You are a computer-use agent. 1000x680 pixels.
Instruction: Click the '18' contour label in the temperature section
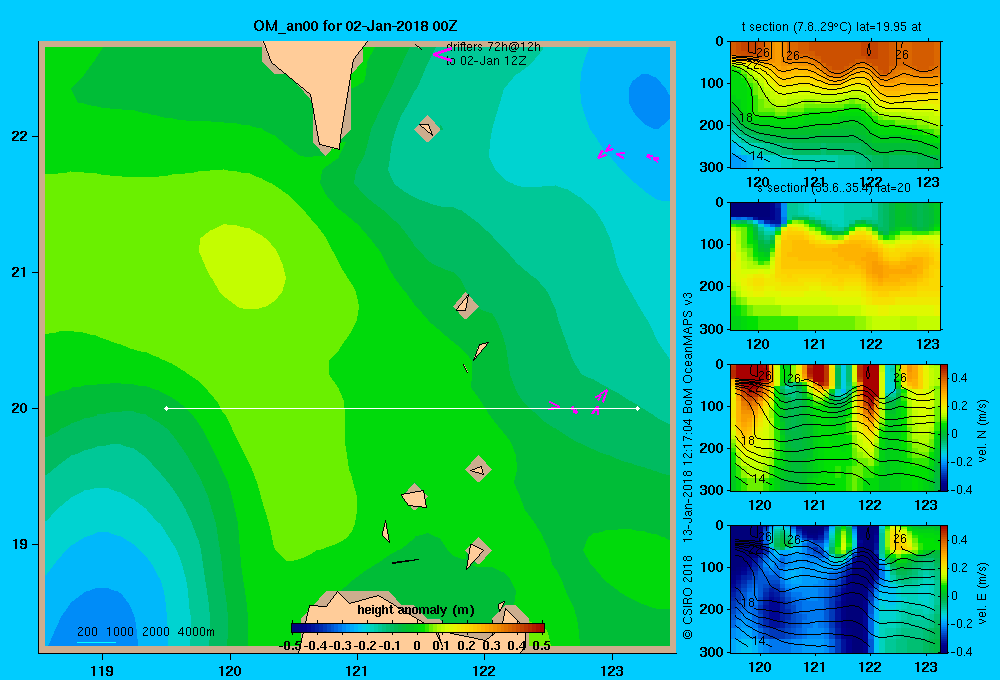tap(746, 118)
